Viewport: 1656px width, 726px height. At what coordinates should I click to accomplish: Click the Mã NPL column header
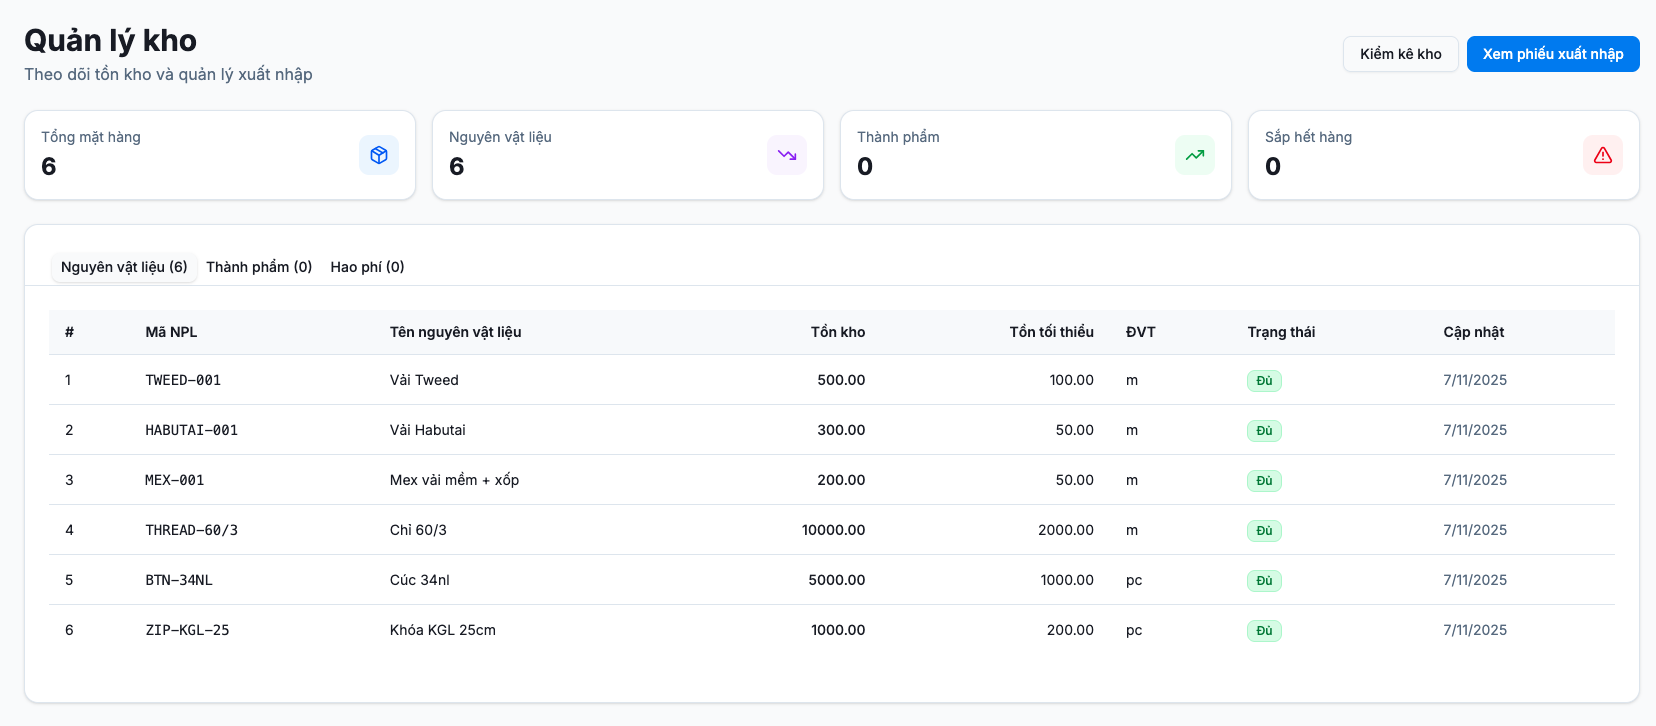(x=171, y=332)
